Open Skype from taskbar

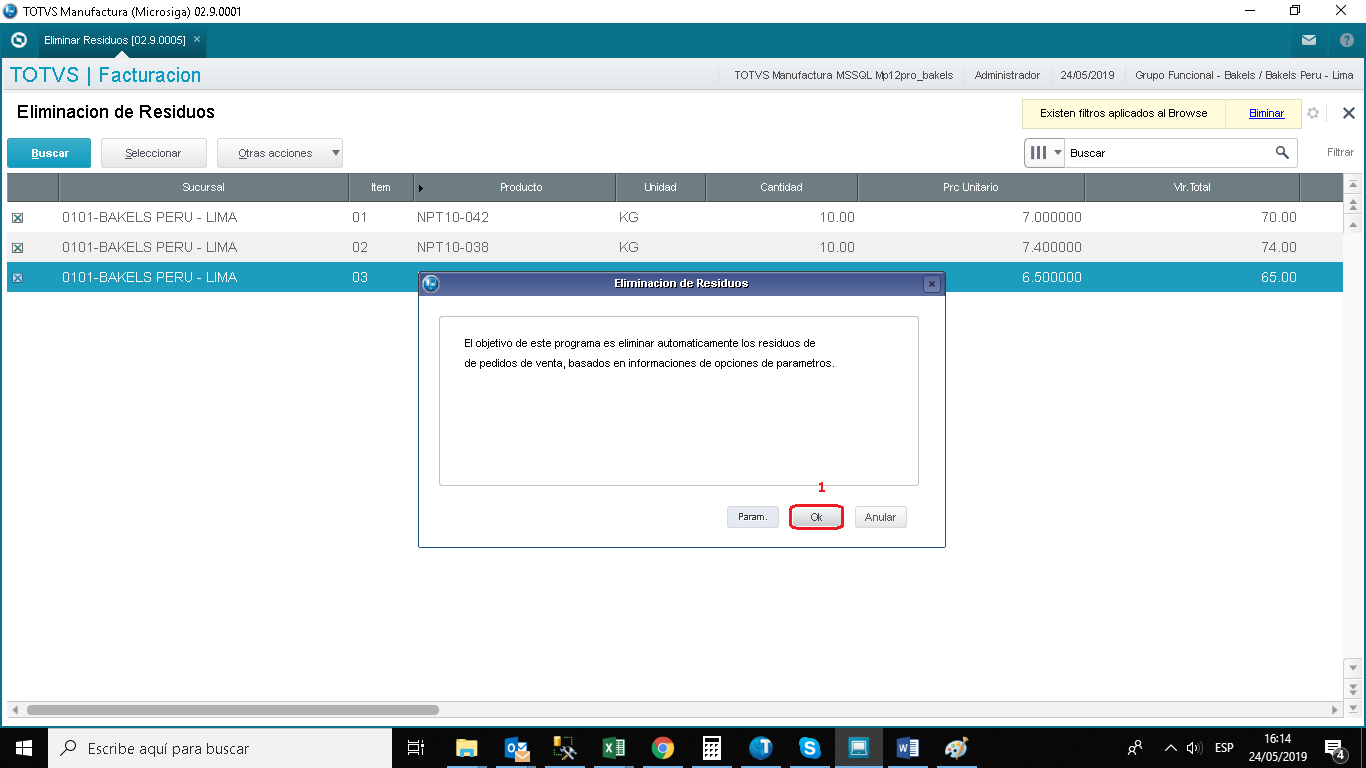tap(810, 748)
